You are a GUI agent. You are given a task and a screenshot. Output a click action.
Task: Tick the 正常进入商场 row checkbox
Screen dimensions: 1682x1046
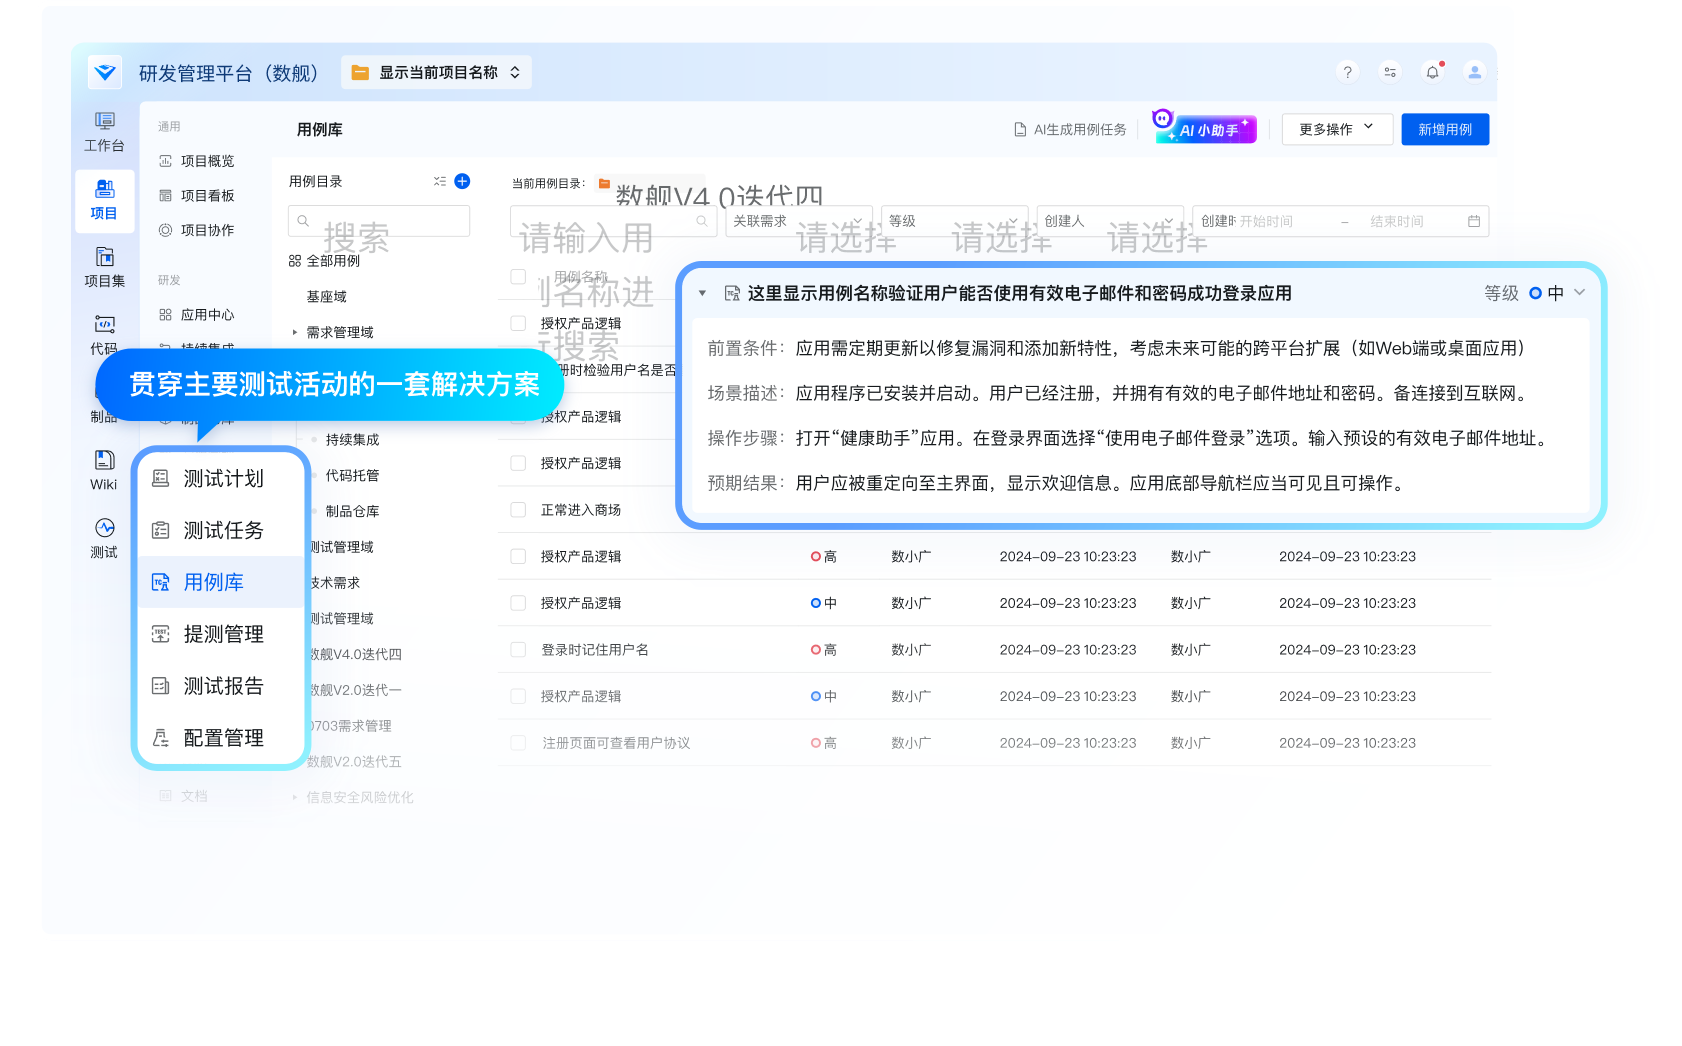point(518,510)
